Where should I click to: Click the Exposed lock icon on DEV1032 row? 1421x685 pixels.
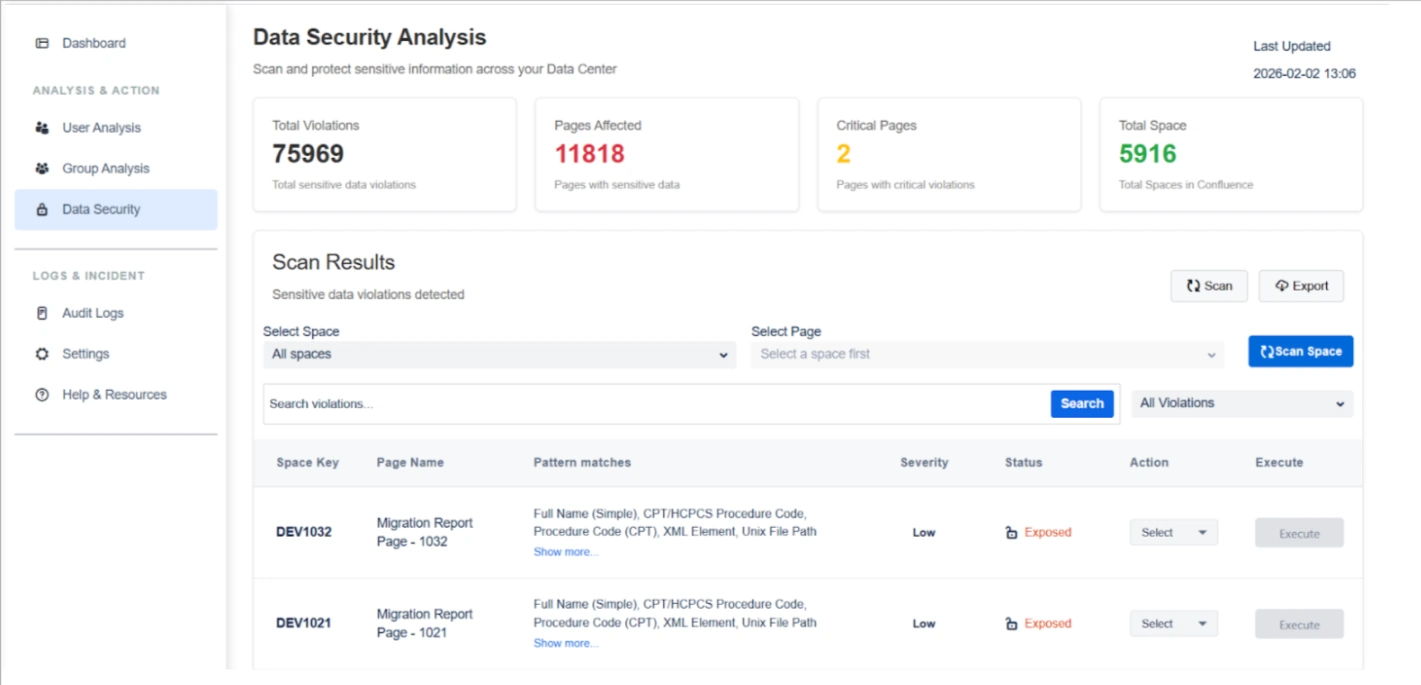click(1009, 532)
